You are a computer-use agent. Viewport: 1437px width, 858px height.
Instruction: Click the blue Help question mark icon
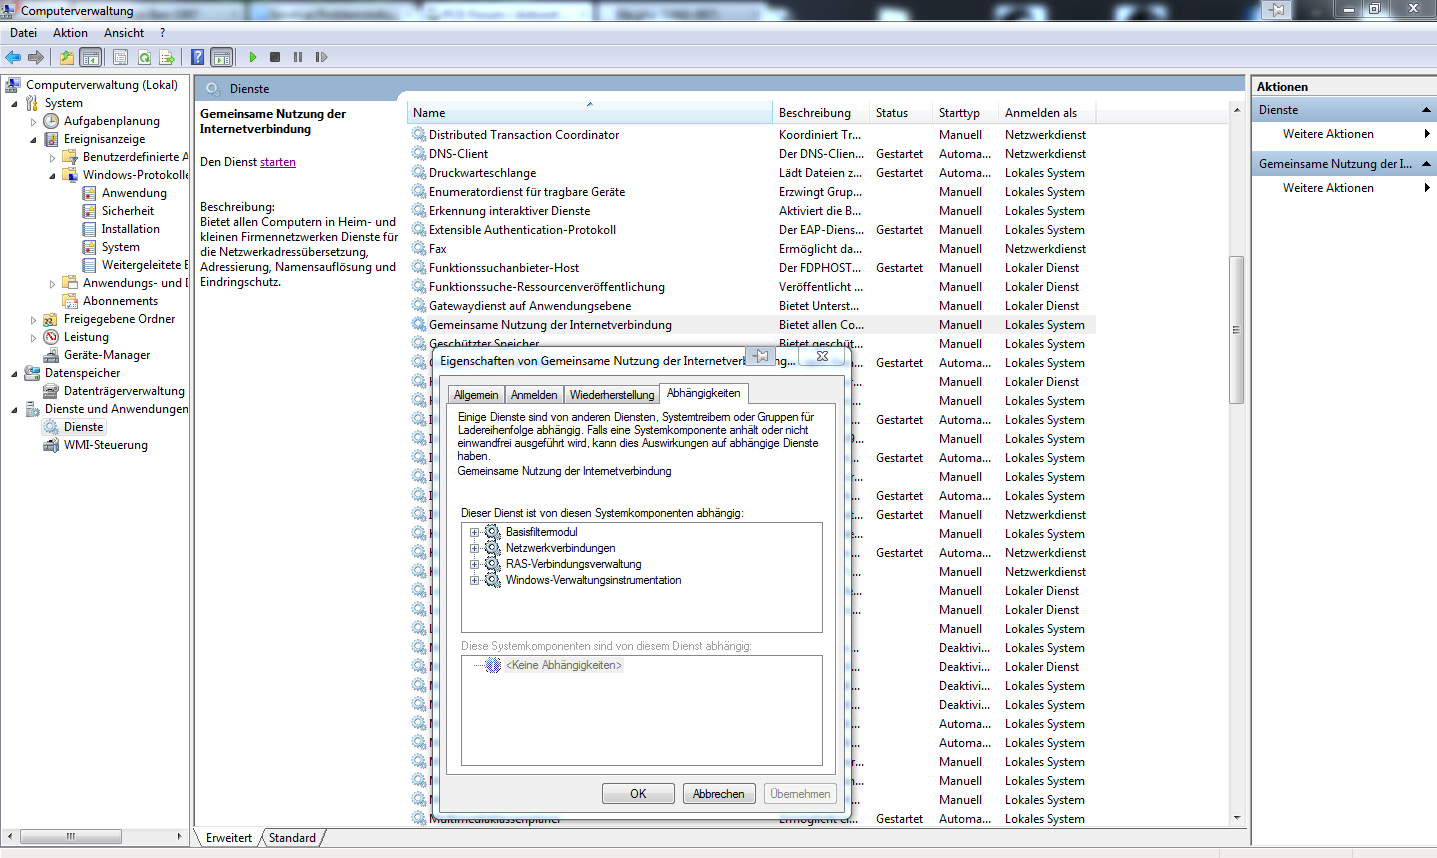198,57
